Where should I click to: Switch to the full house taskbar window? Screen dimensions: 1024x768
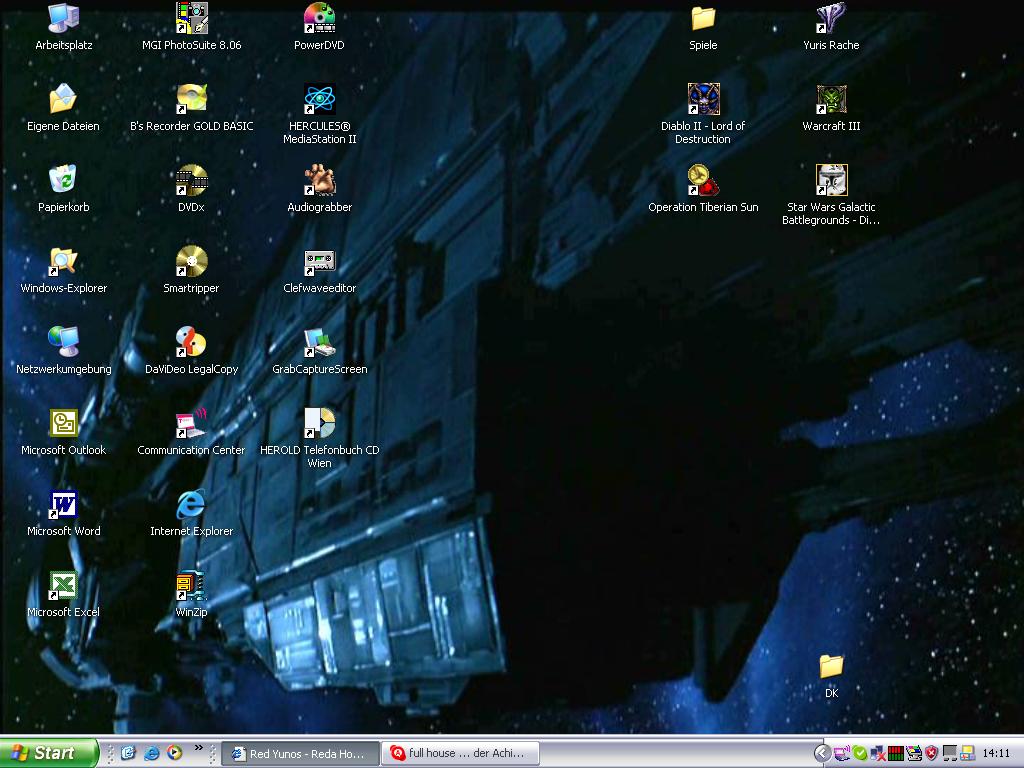460,753
